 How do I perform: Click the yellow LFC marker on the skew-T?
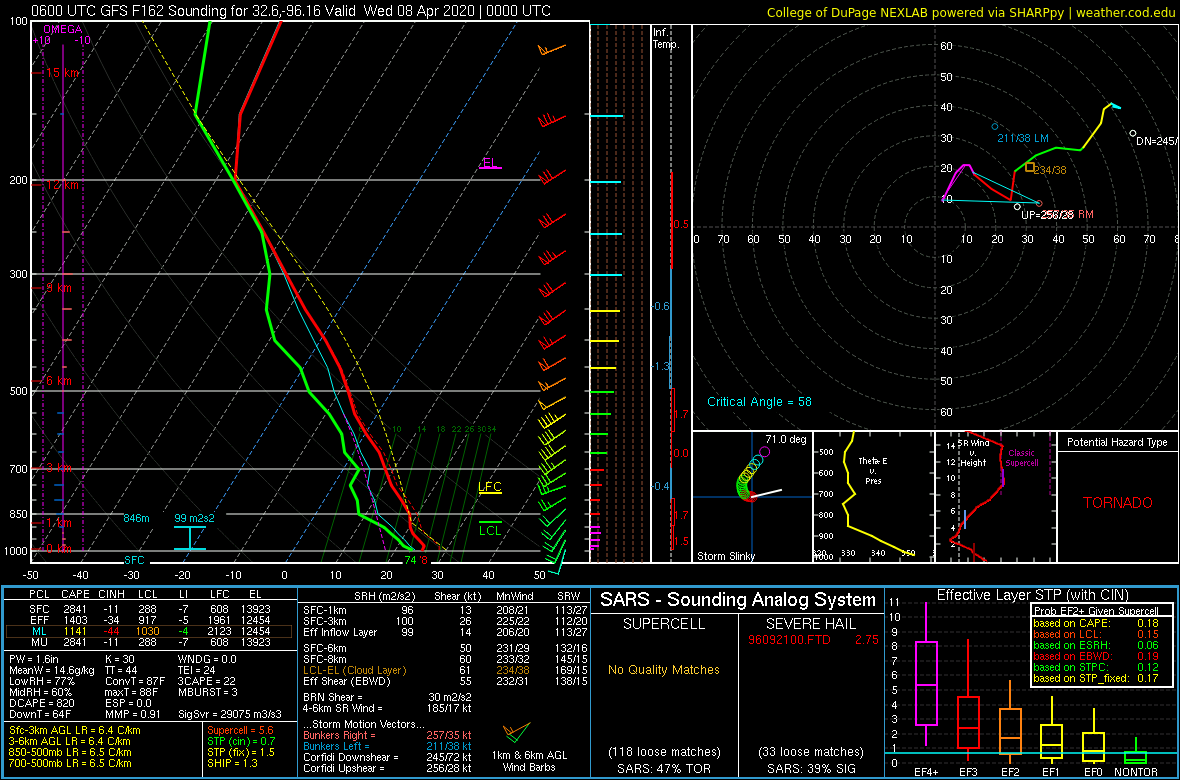tap(490, 488)
